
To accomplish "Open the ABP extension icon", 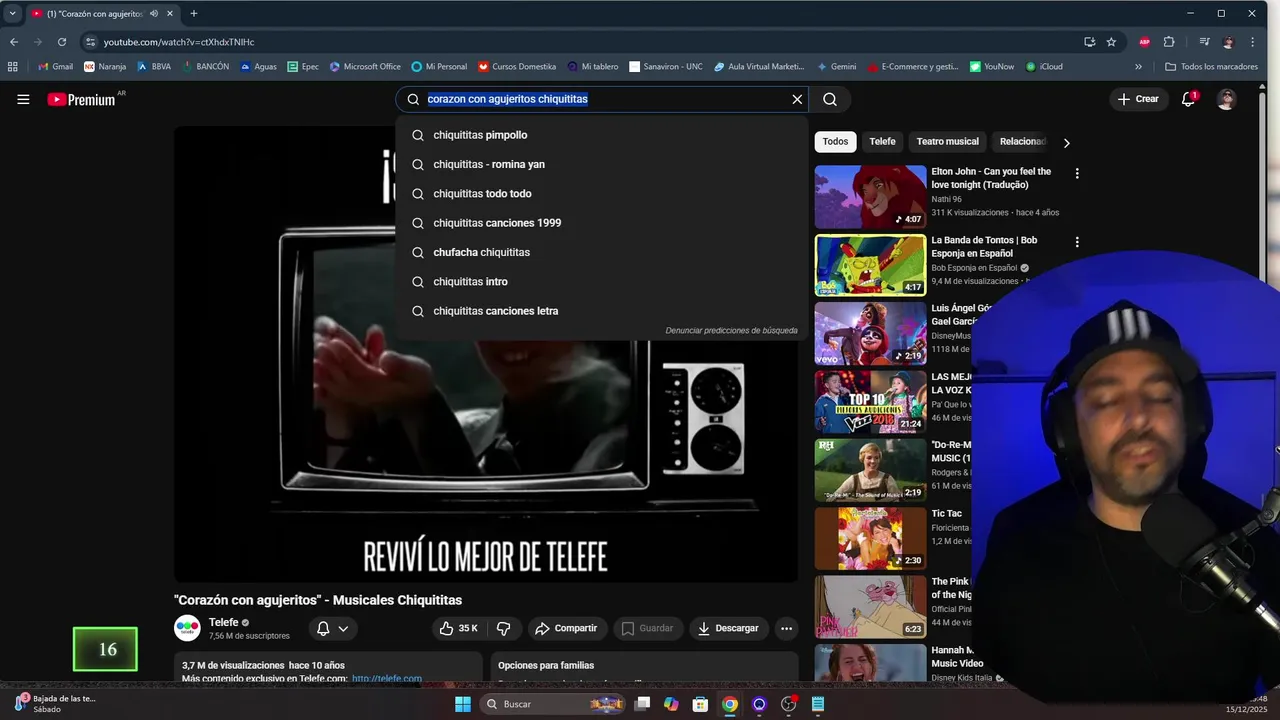I will pyautogui.click(x=1145, y=42).
